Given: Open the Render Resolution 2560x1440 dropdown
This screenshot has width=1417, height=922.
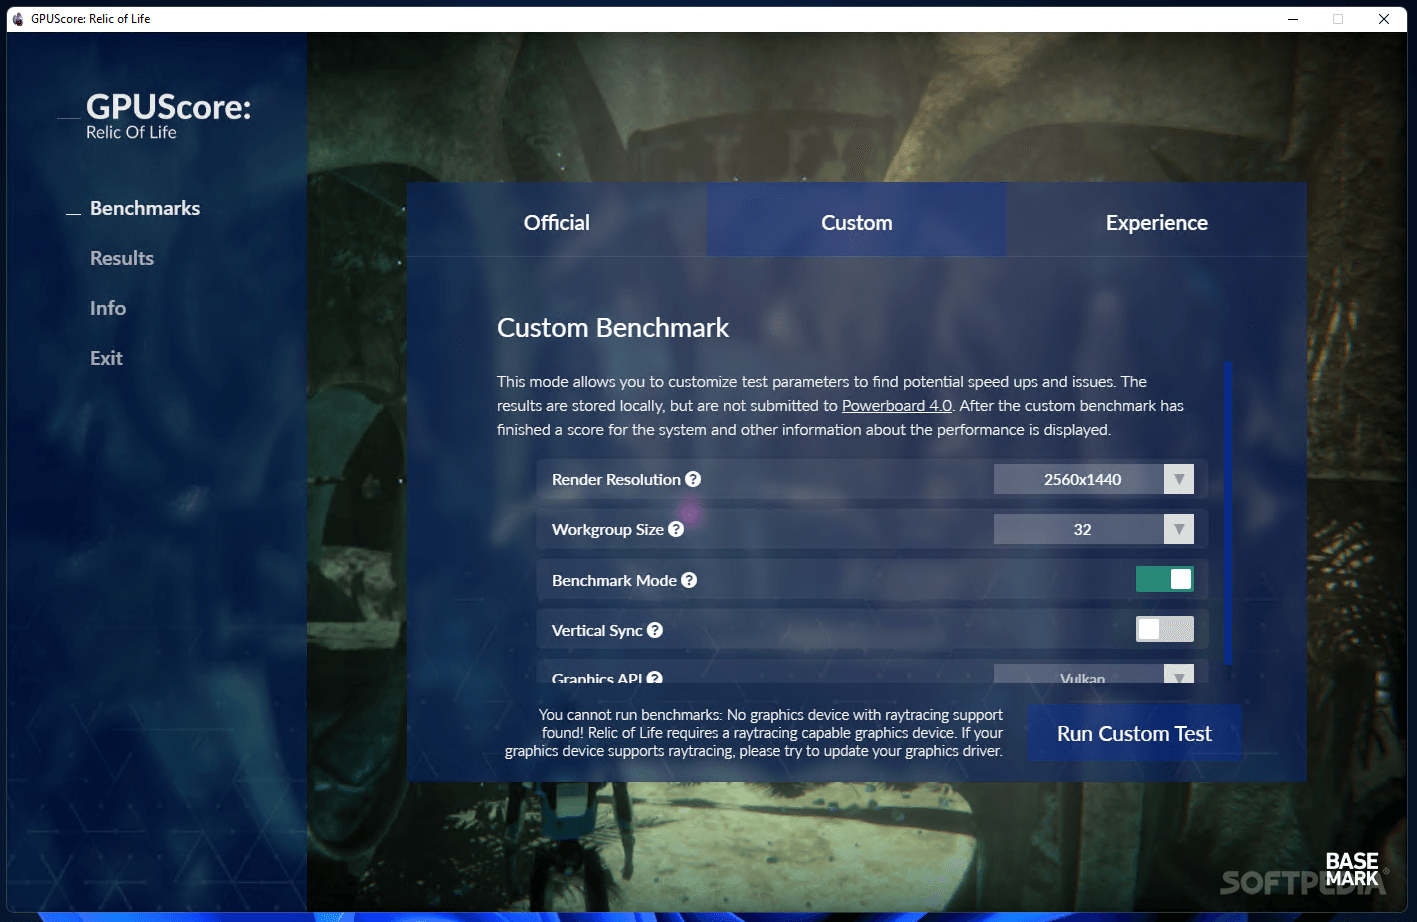Looking at the screenshot, I should (x=1094, y=479).
